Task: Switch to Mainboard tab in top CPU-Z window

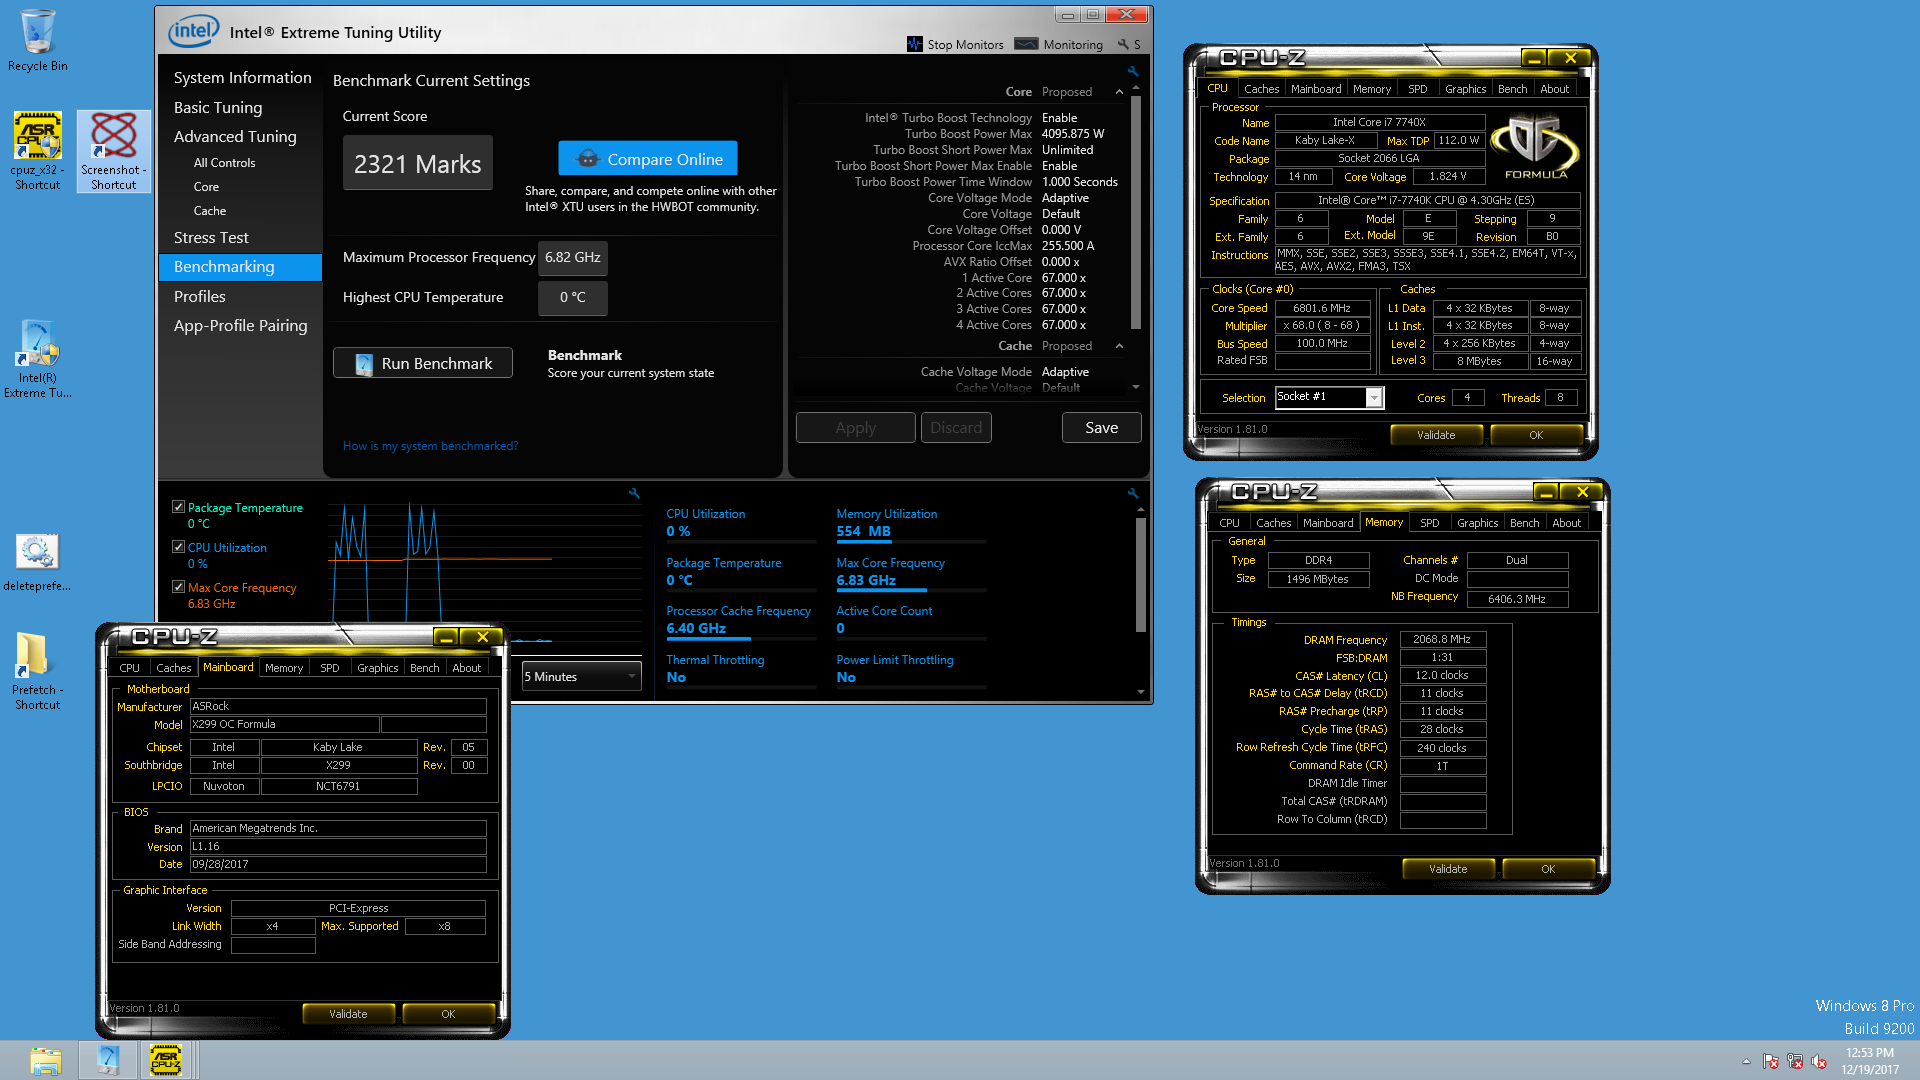Action: pos(1316,89)
